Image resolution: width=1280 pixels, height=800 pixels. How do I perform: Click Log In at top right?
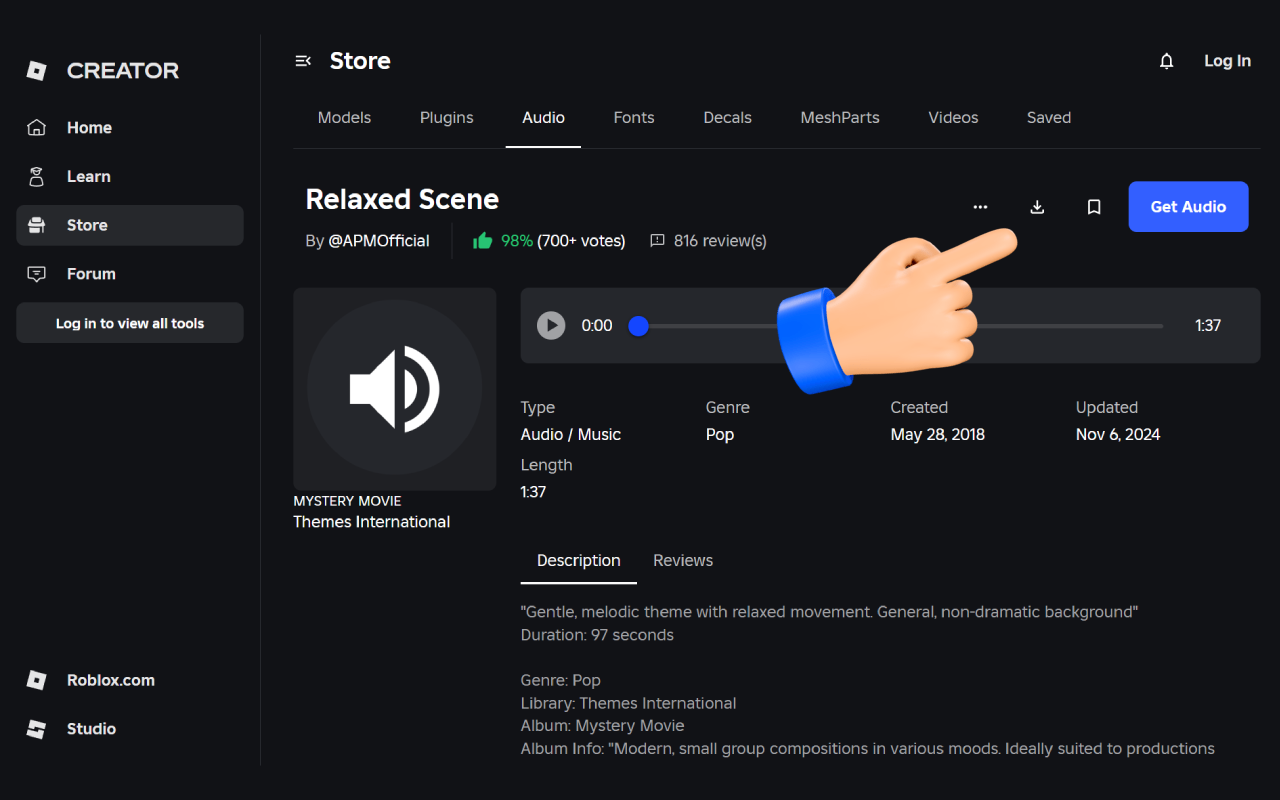(1227, 61)
